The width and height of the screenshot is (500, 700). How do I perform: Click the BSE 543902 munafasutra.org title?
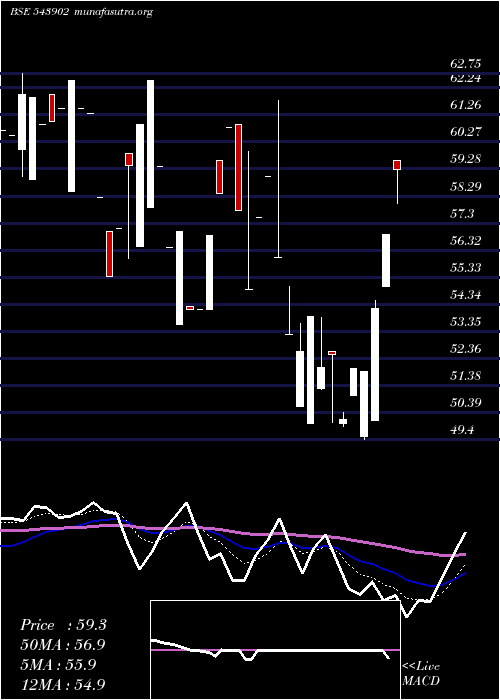point(81,12)
